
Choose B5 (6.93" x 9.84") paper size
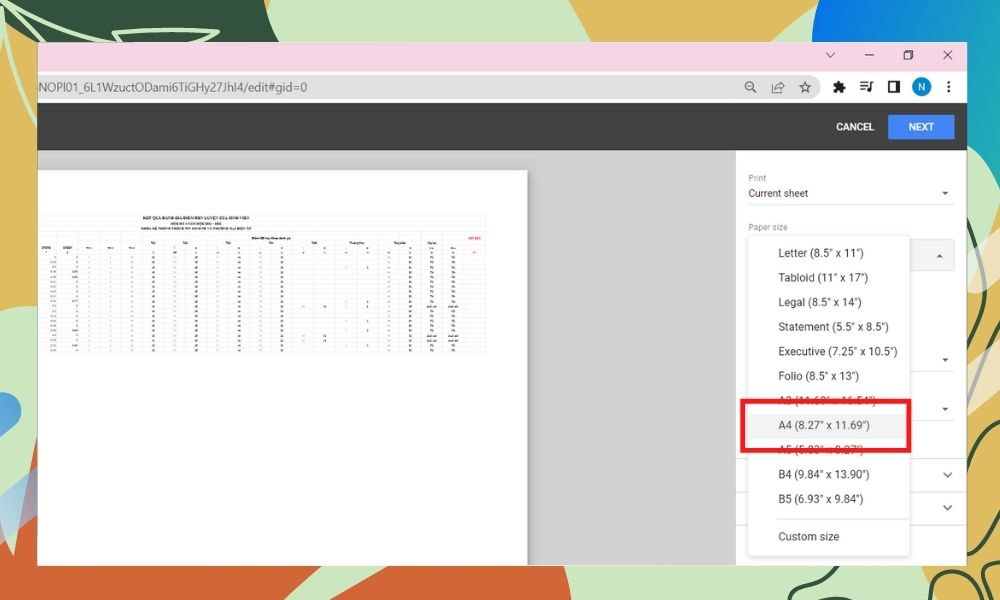[x=820, y=498]
